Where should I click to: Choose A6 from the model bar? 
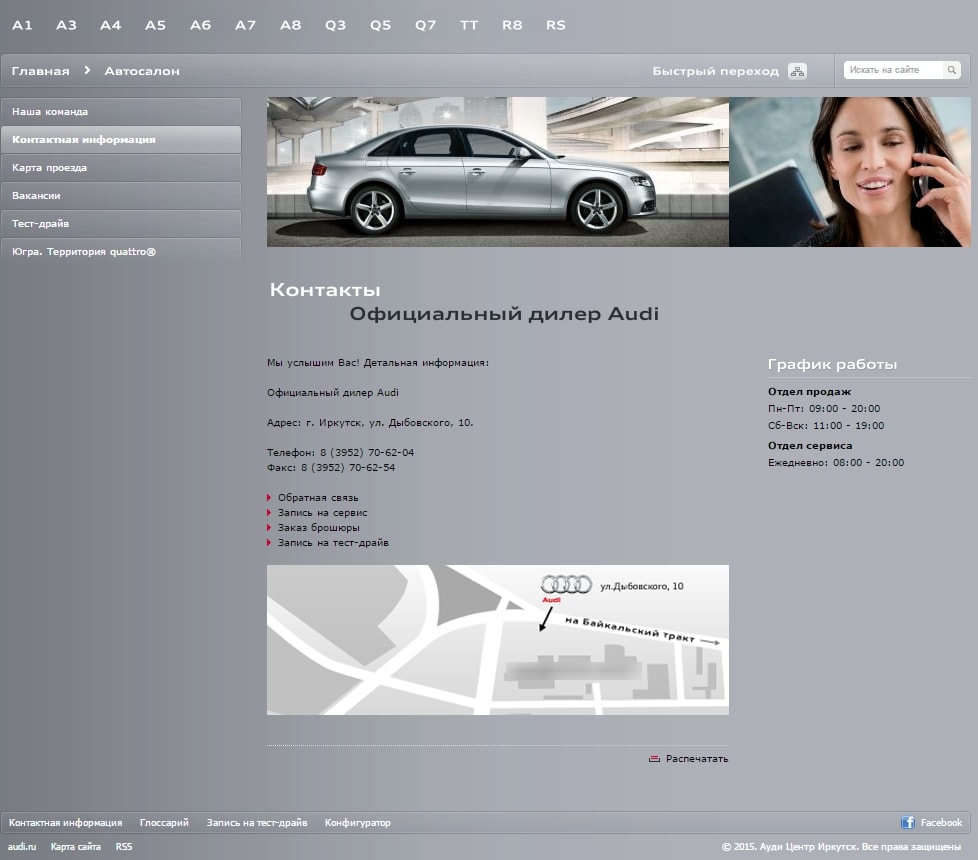200,26
